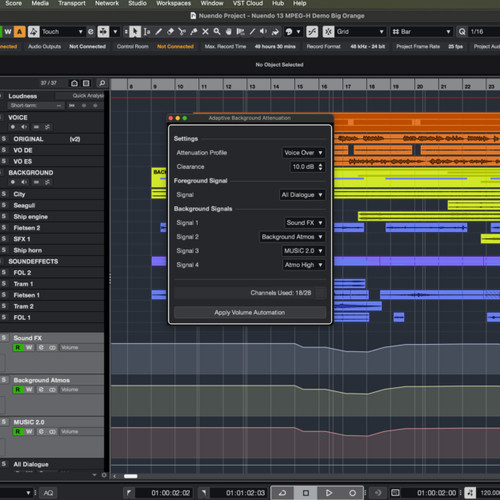Screen dimensions: 500x500
Task: Click the track list settings gear icon
Action: (x=104, y=475)
